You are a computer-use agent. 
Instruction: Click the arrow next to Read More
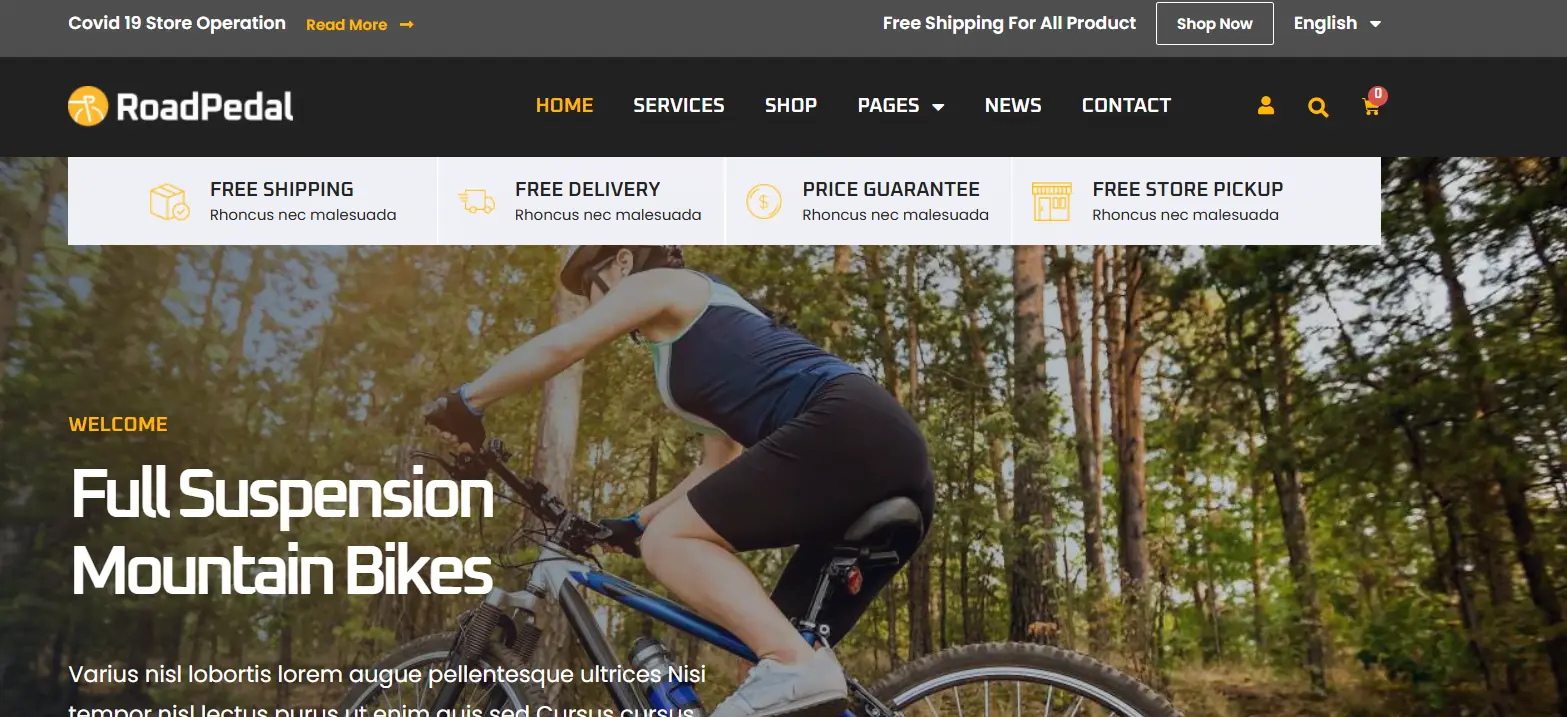406,25
